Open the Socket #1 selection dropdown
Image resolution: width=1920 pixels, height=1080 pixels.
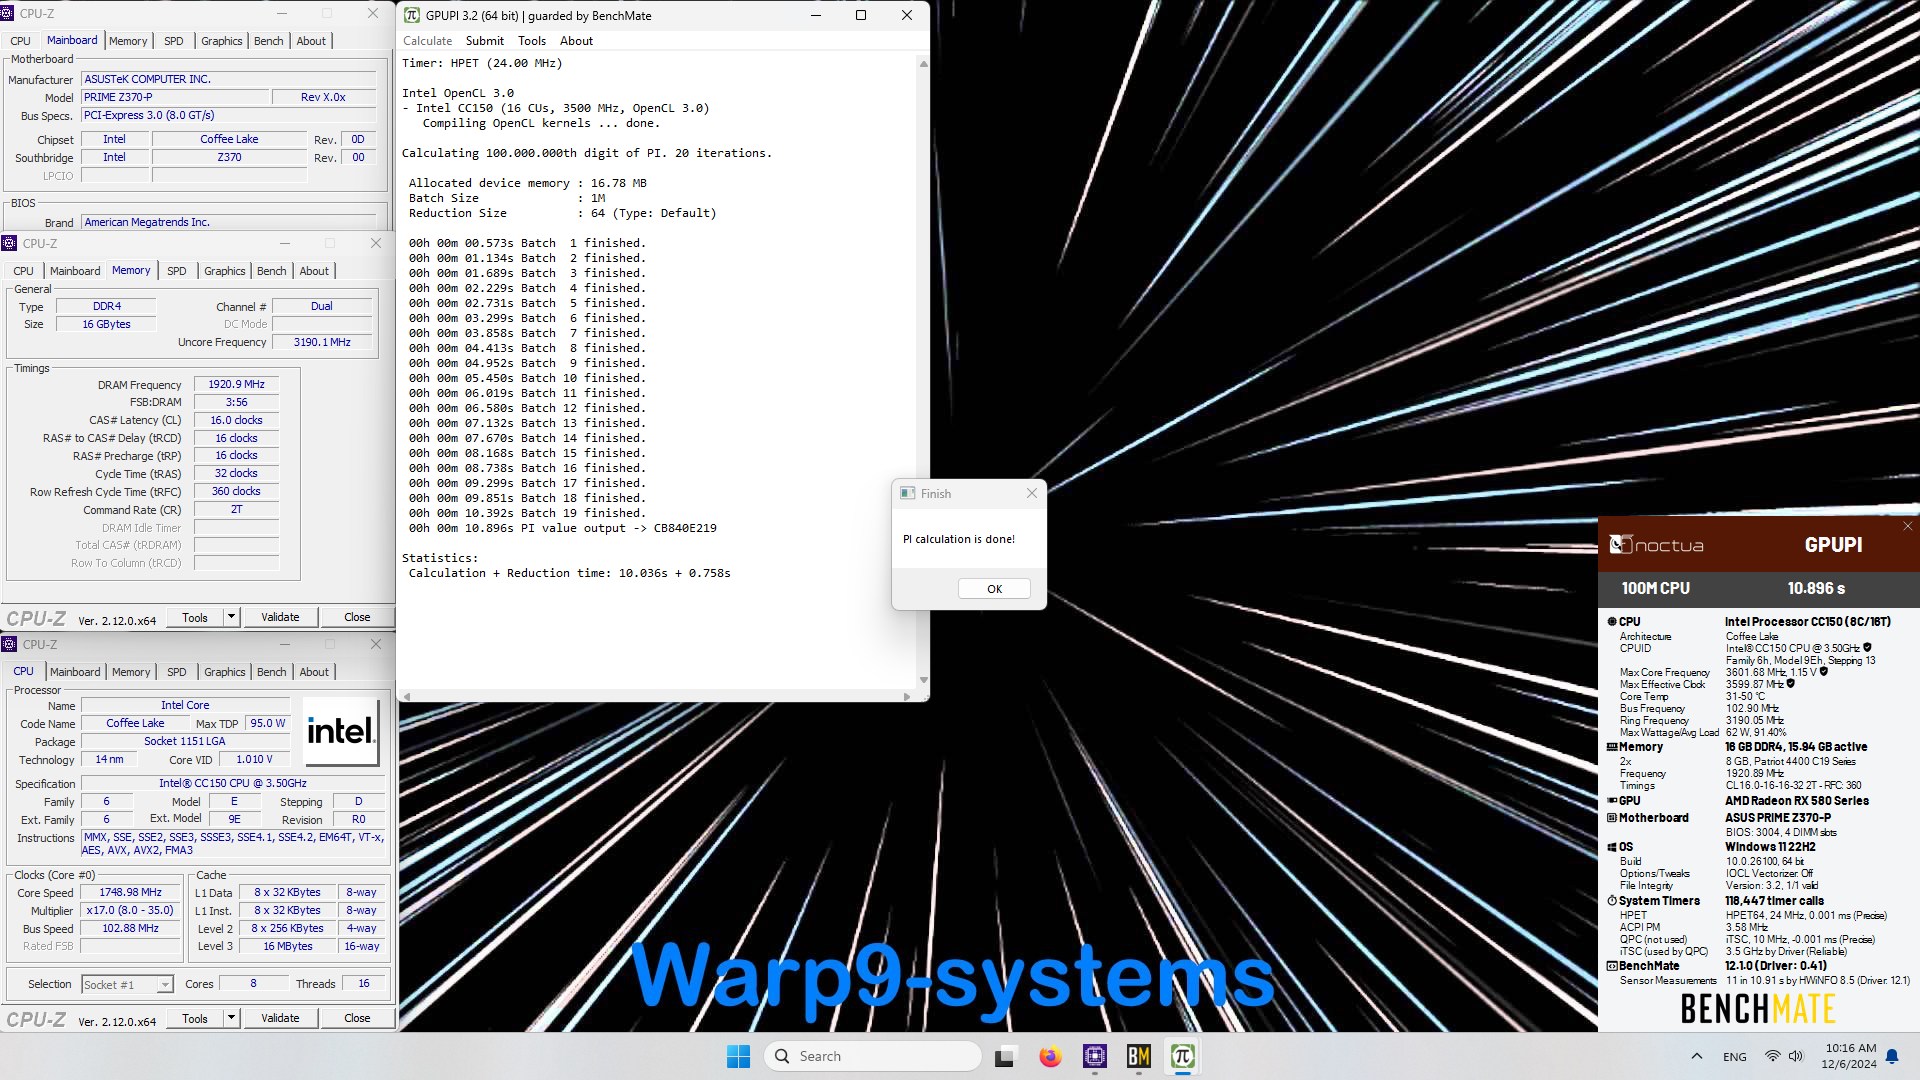click(127, 985)
